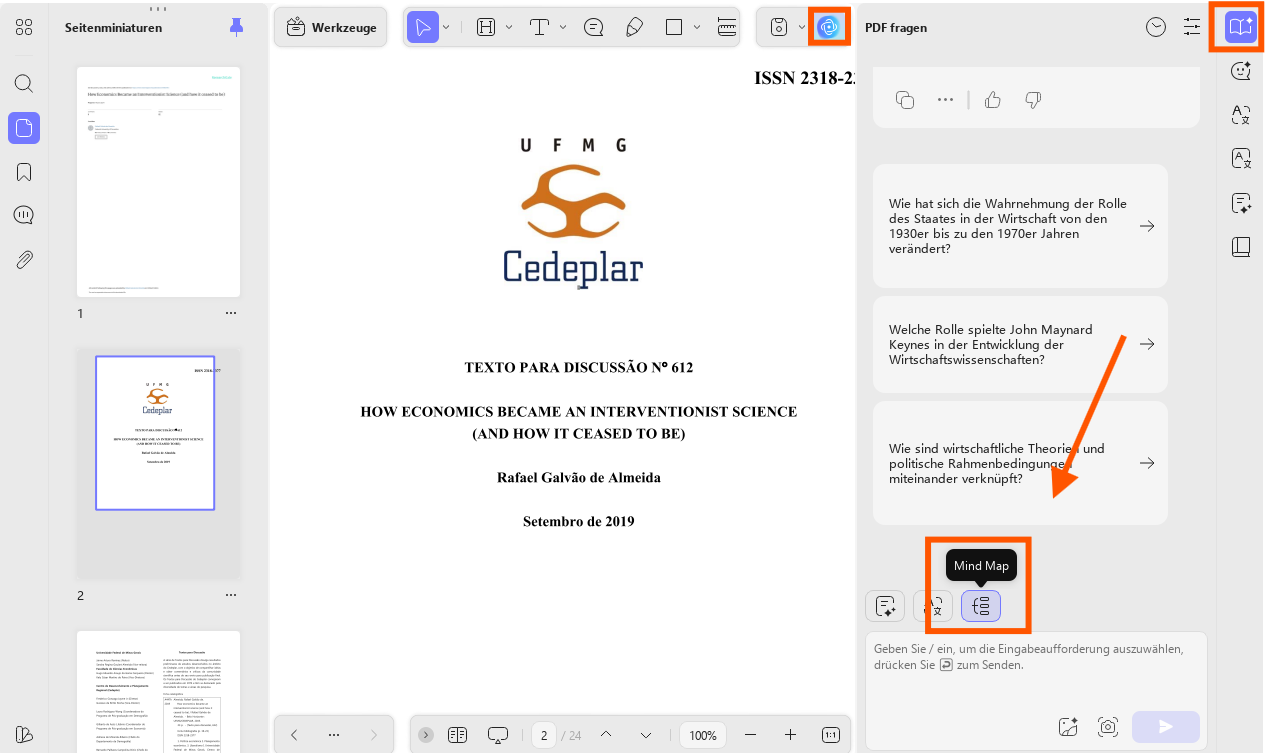The width and height of the screenshot is (1265, 753).
Task: Open more options for AI response
Action: (x=945, y=99)
